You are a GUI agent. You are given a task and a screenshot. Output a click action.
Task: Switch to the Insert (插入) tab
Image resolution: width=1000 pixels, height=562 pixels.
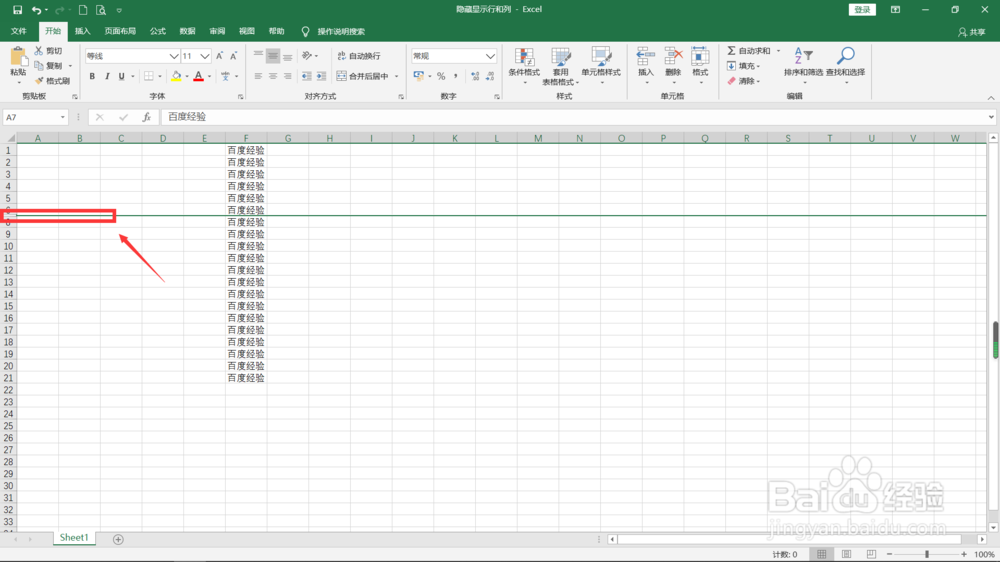[82, 31]
